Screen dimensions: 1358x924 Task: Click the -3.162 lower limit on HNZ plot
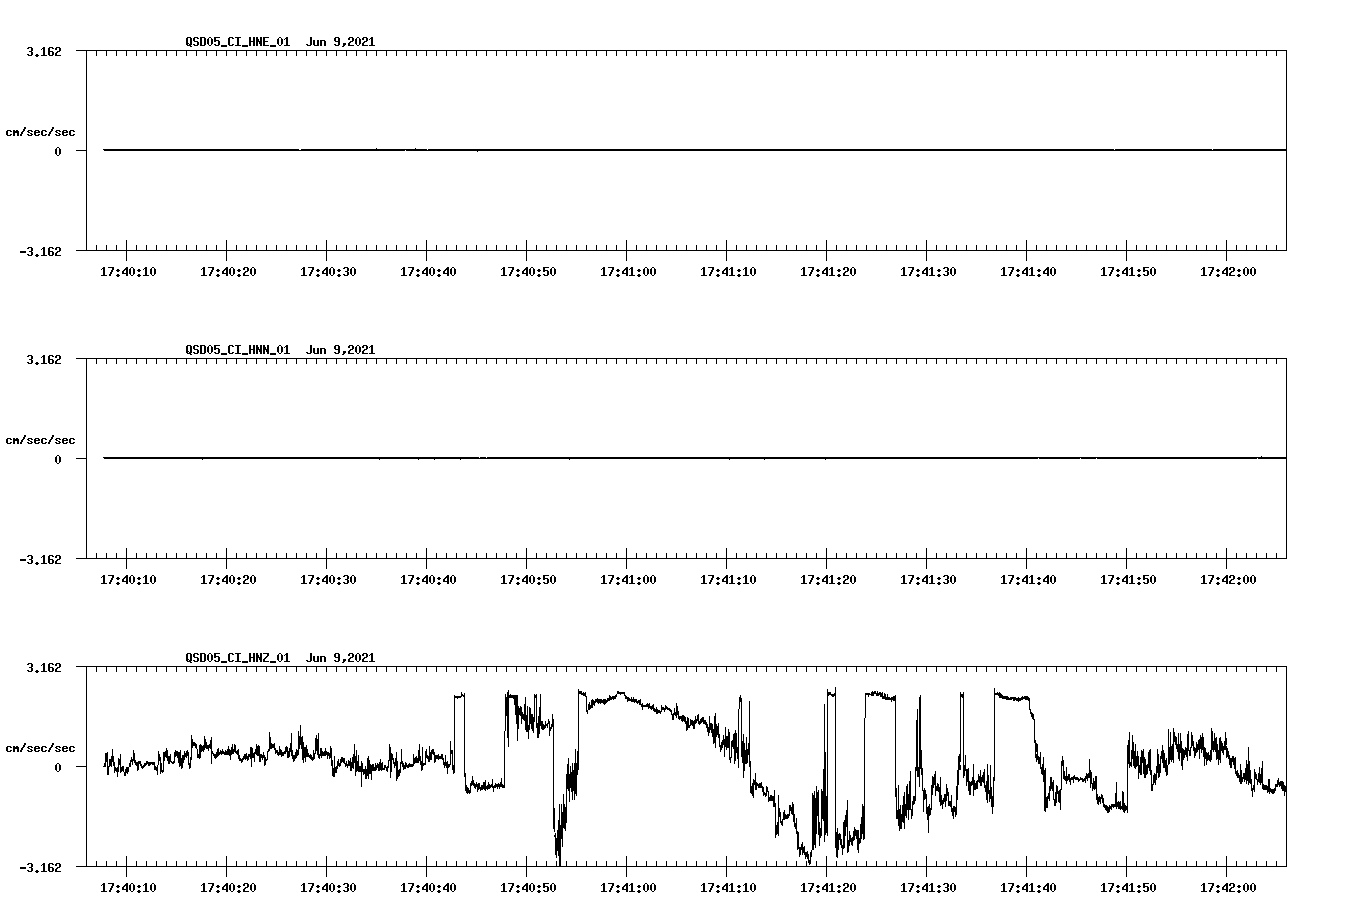(41, 868)
